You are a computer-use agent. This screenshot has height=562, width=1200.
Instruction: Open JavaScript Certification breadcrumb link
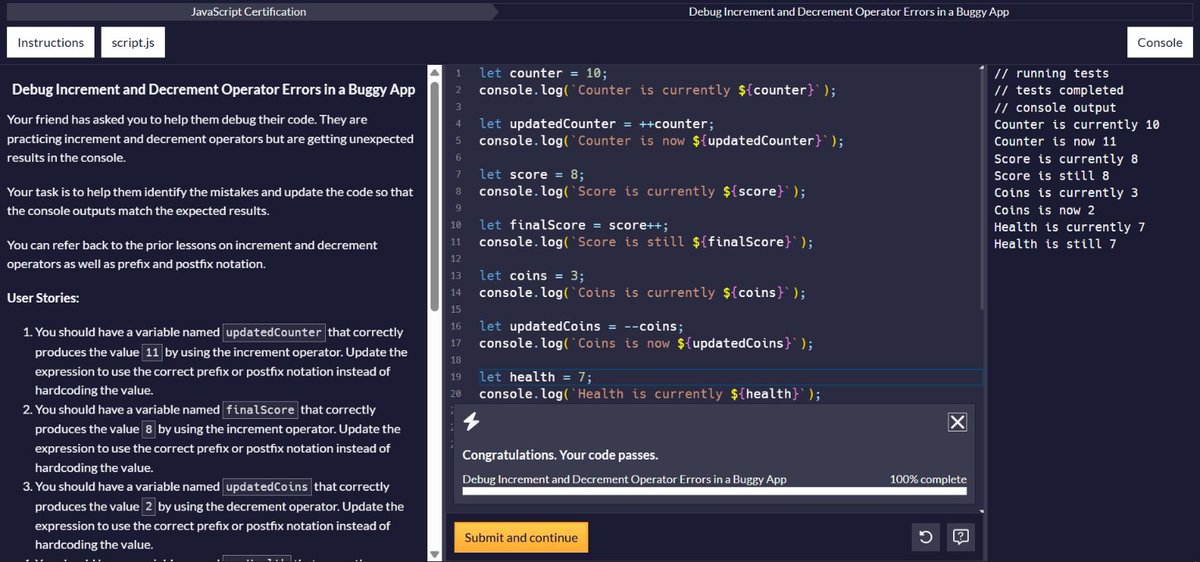pos(249,12)
